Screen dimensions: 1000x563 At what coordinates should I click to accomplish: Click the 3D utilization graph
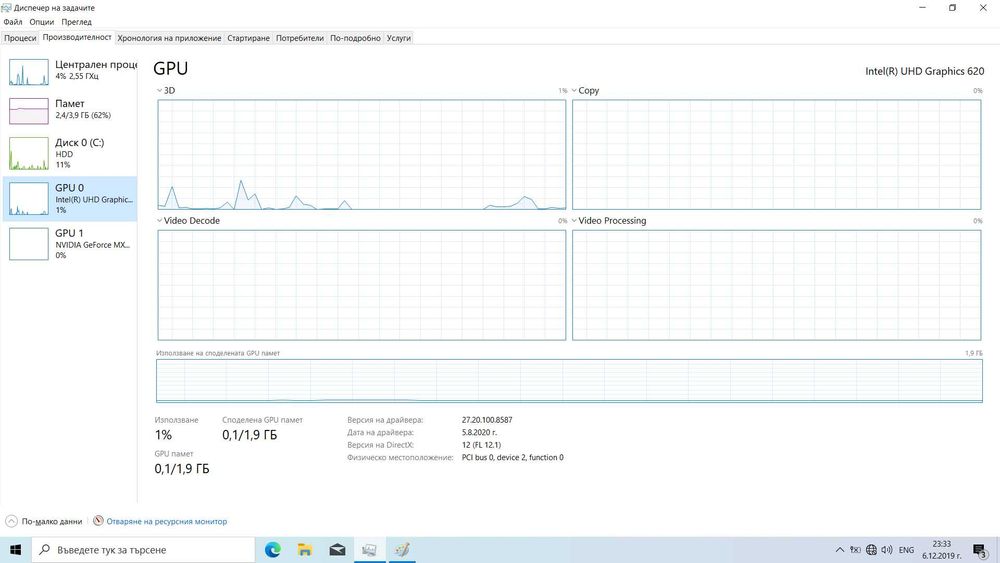pyautogui.click(x=362, y=154)
